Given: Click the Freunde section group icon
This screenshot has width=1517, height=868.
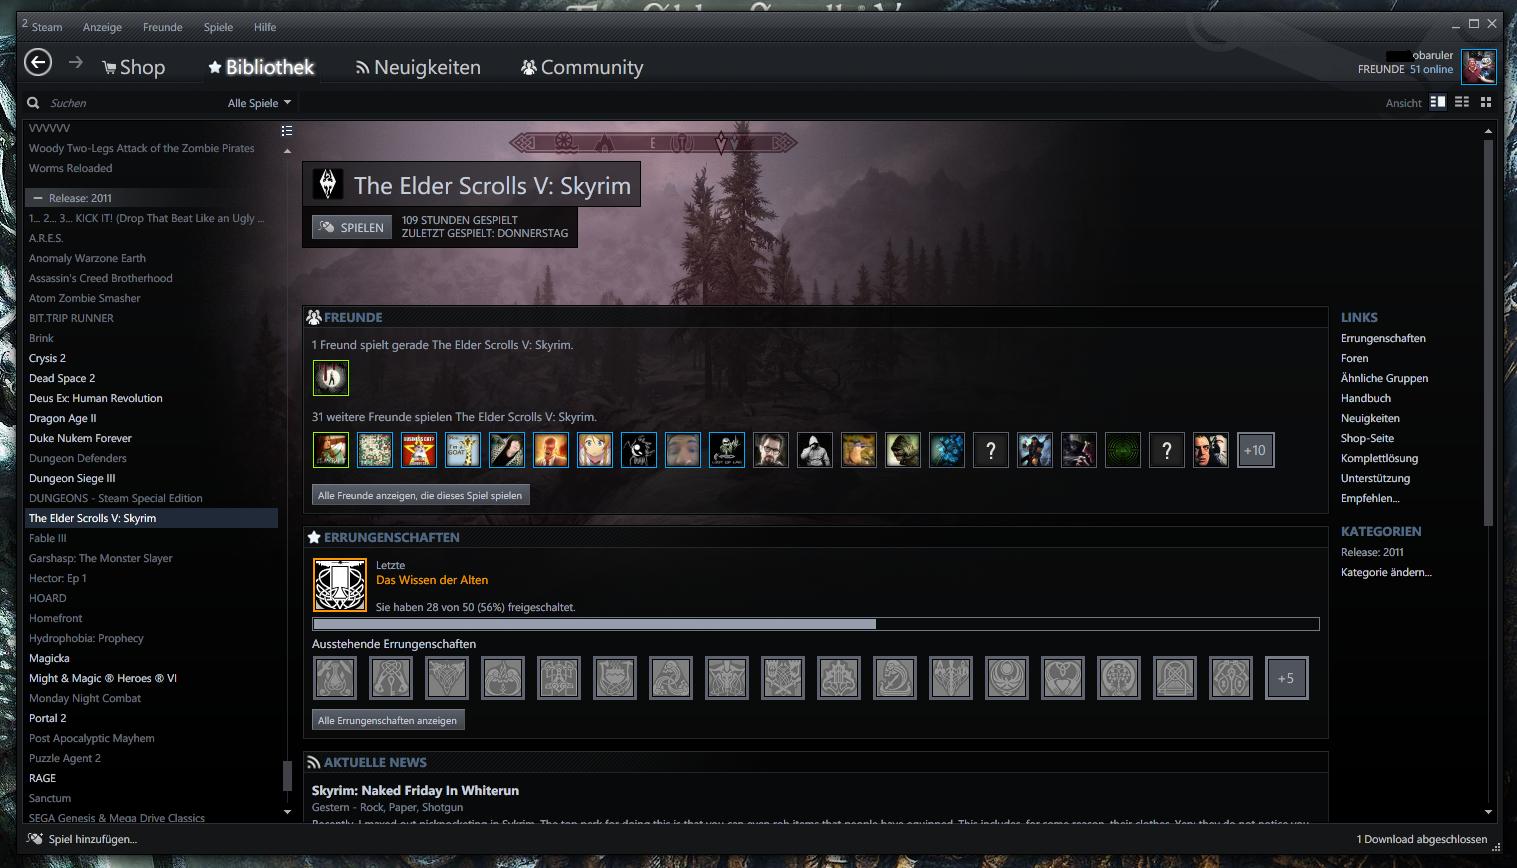Looking at the screenshot, I should [x=314, y=317].
